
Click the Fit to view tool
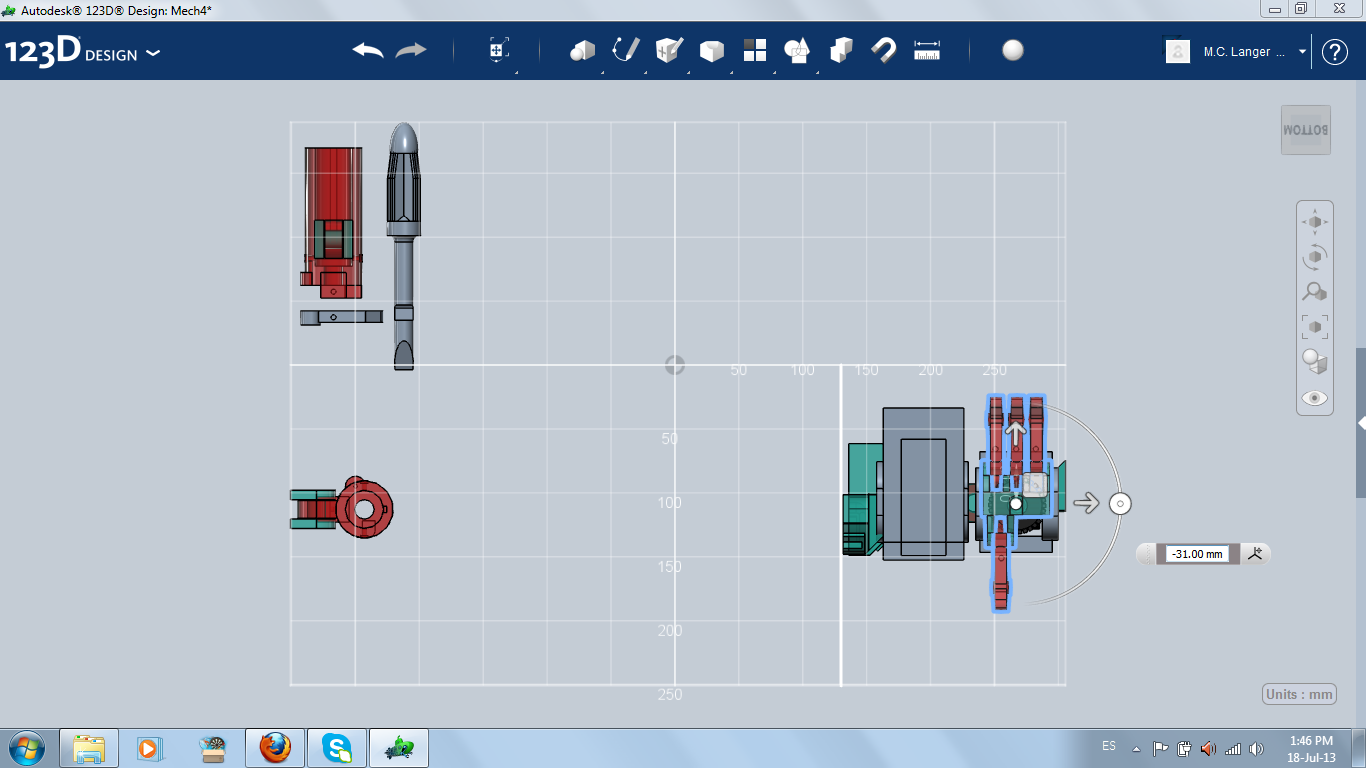coord(1315,327)
